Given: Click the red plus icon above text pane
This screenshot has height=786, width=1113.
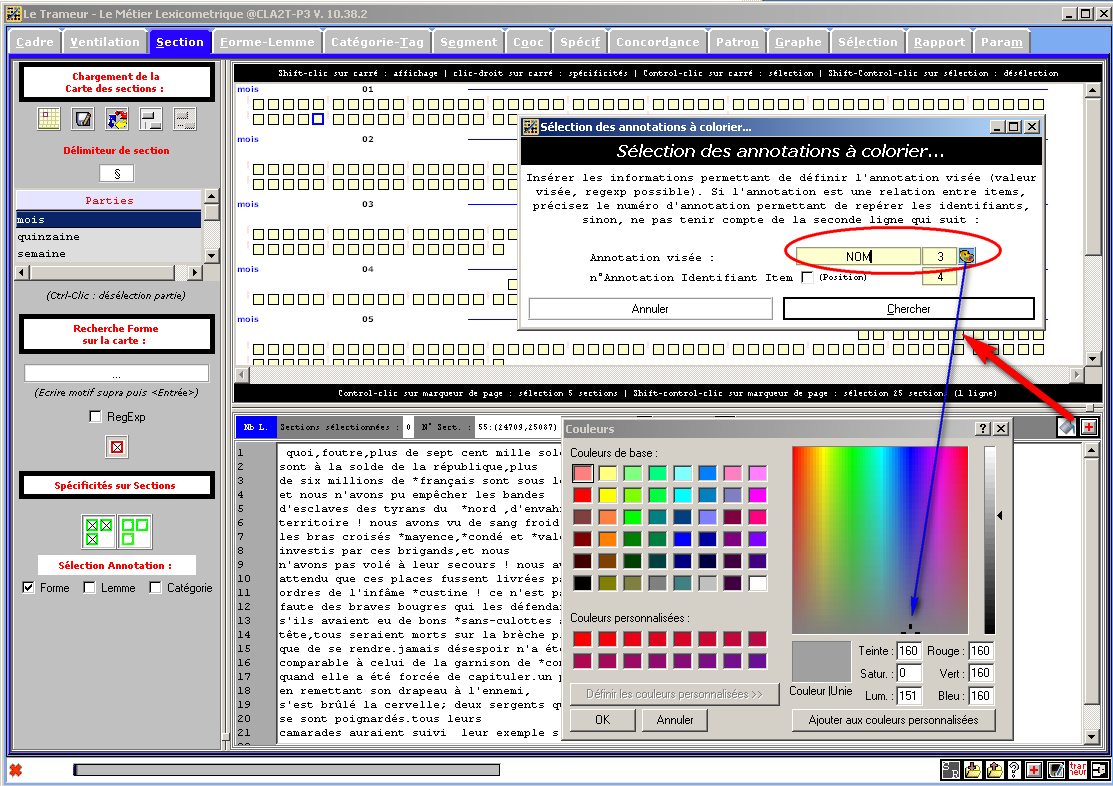Looking at the screenshot, I should [x=1089, y=427].
